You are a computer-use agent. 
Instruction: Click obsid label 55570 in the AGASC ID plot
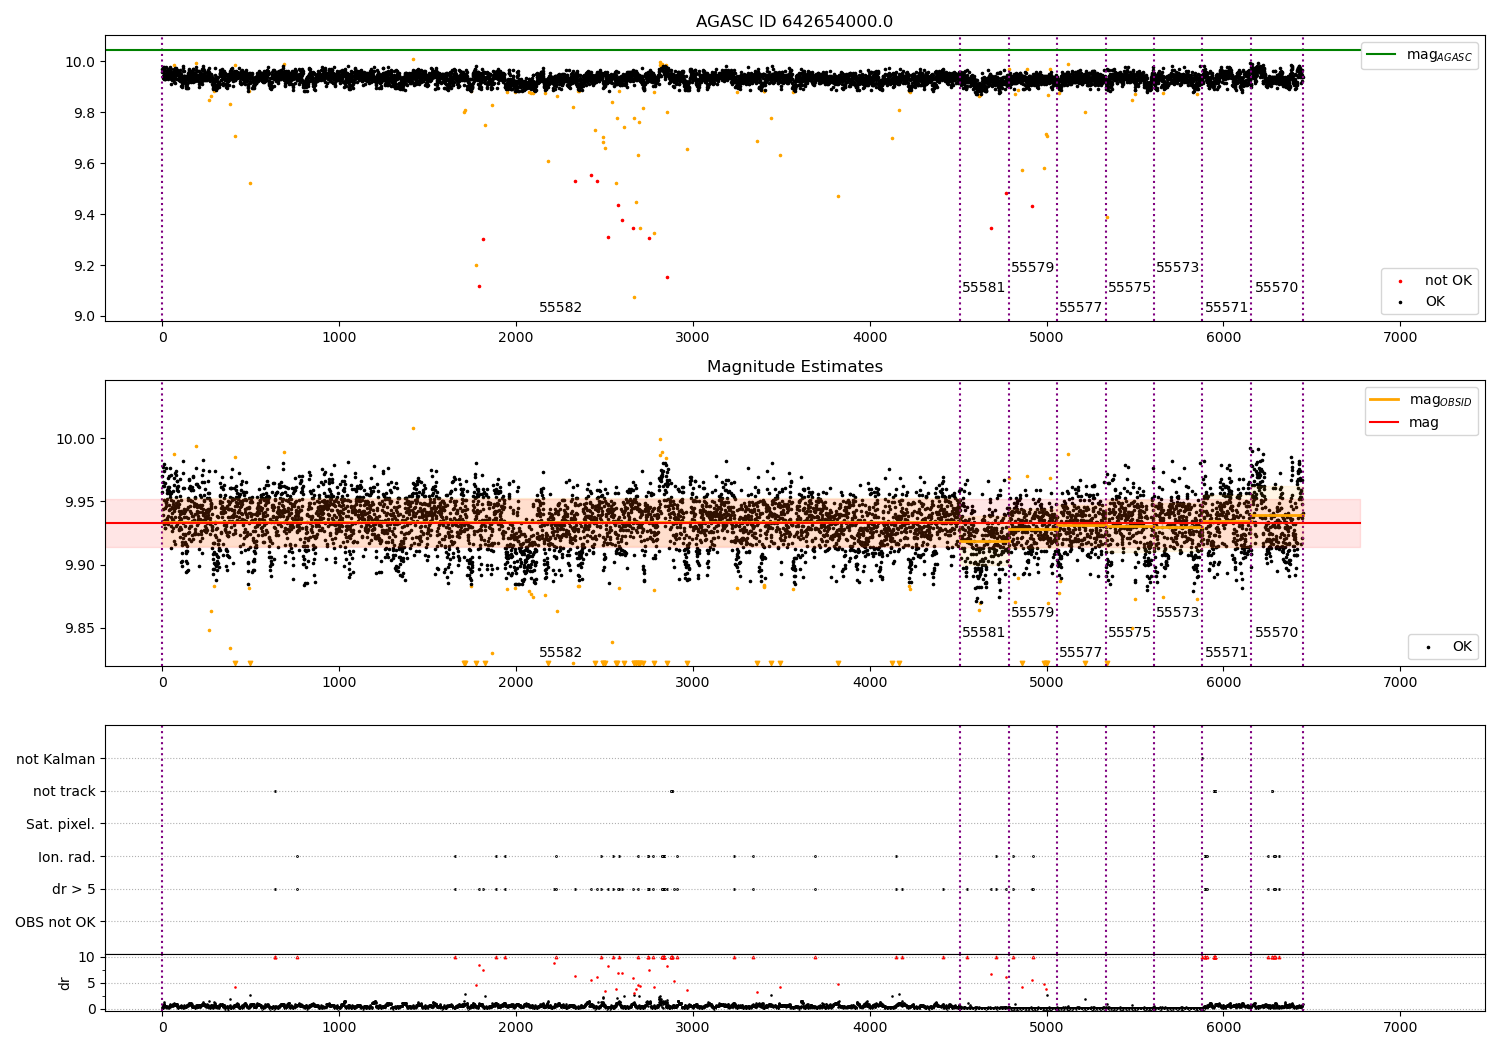point(1276,288)
